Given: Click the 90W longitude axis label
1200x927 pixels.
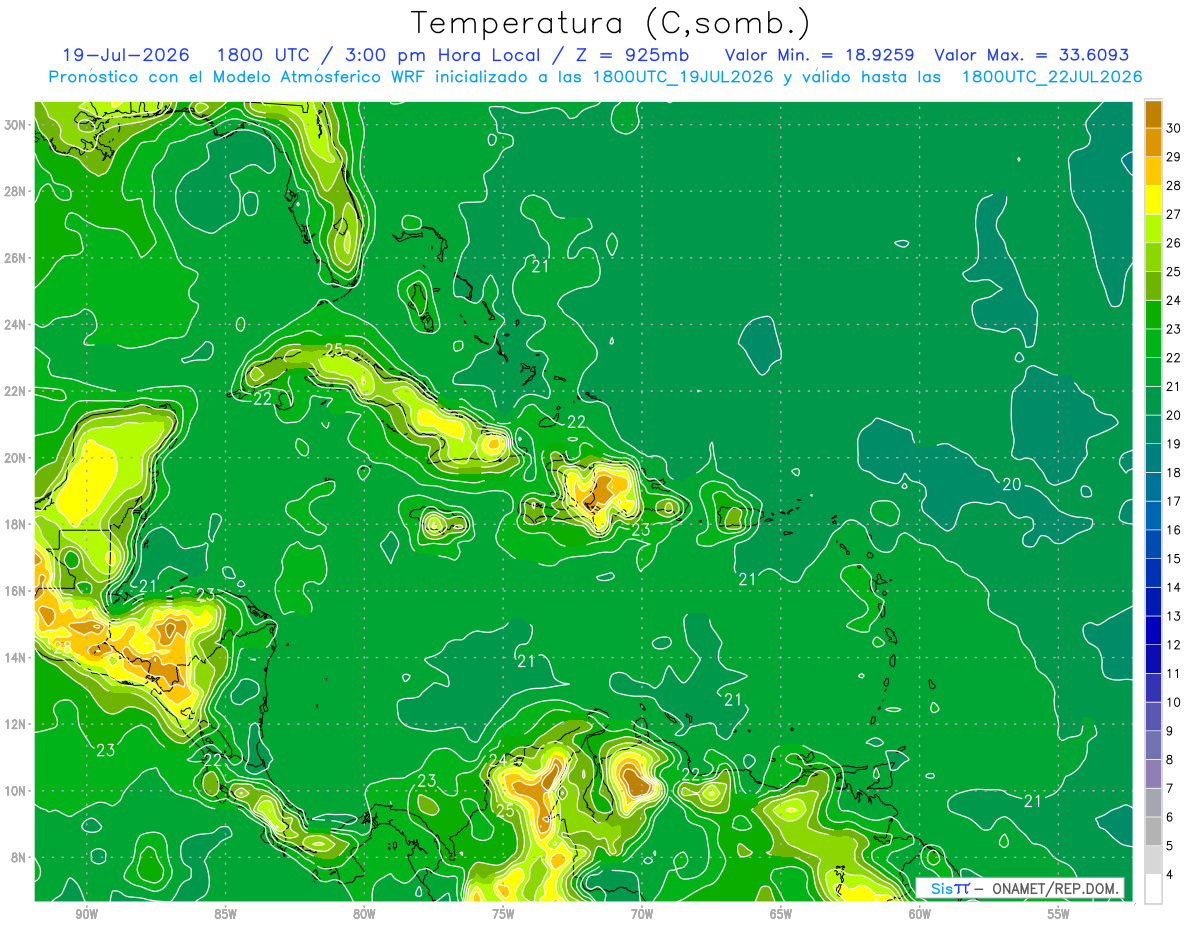Looking at the screenshot, I should pyautogui.click(x=86, y=914).
